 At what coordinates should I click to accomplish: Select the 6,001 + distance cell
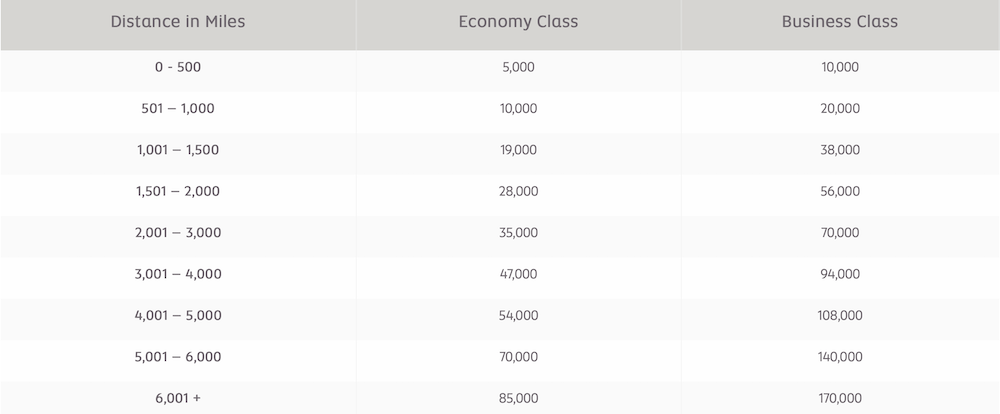coord(178,398)
